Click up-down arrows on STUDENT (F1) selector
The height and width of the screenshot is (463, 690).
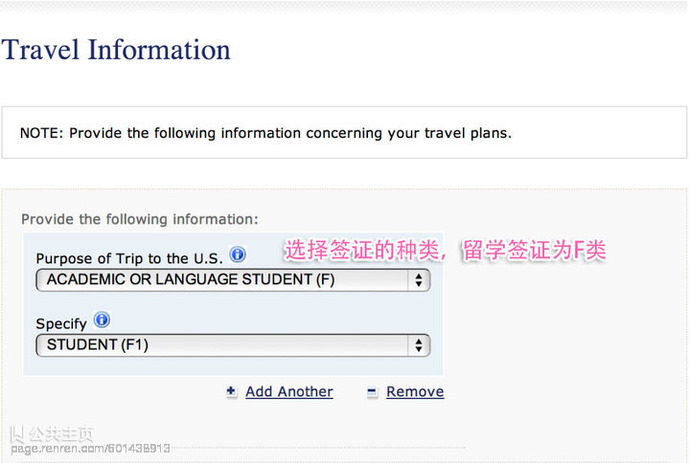click(418, 345)
